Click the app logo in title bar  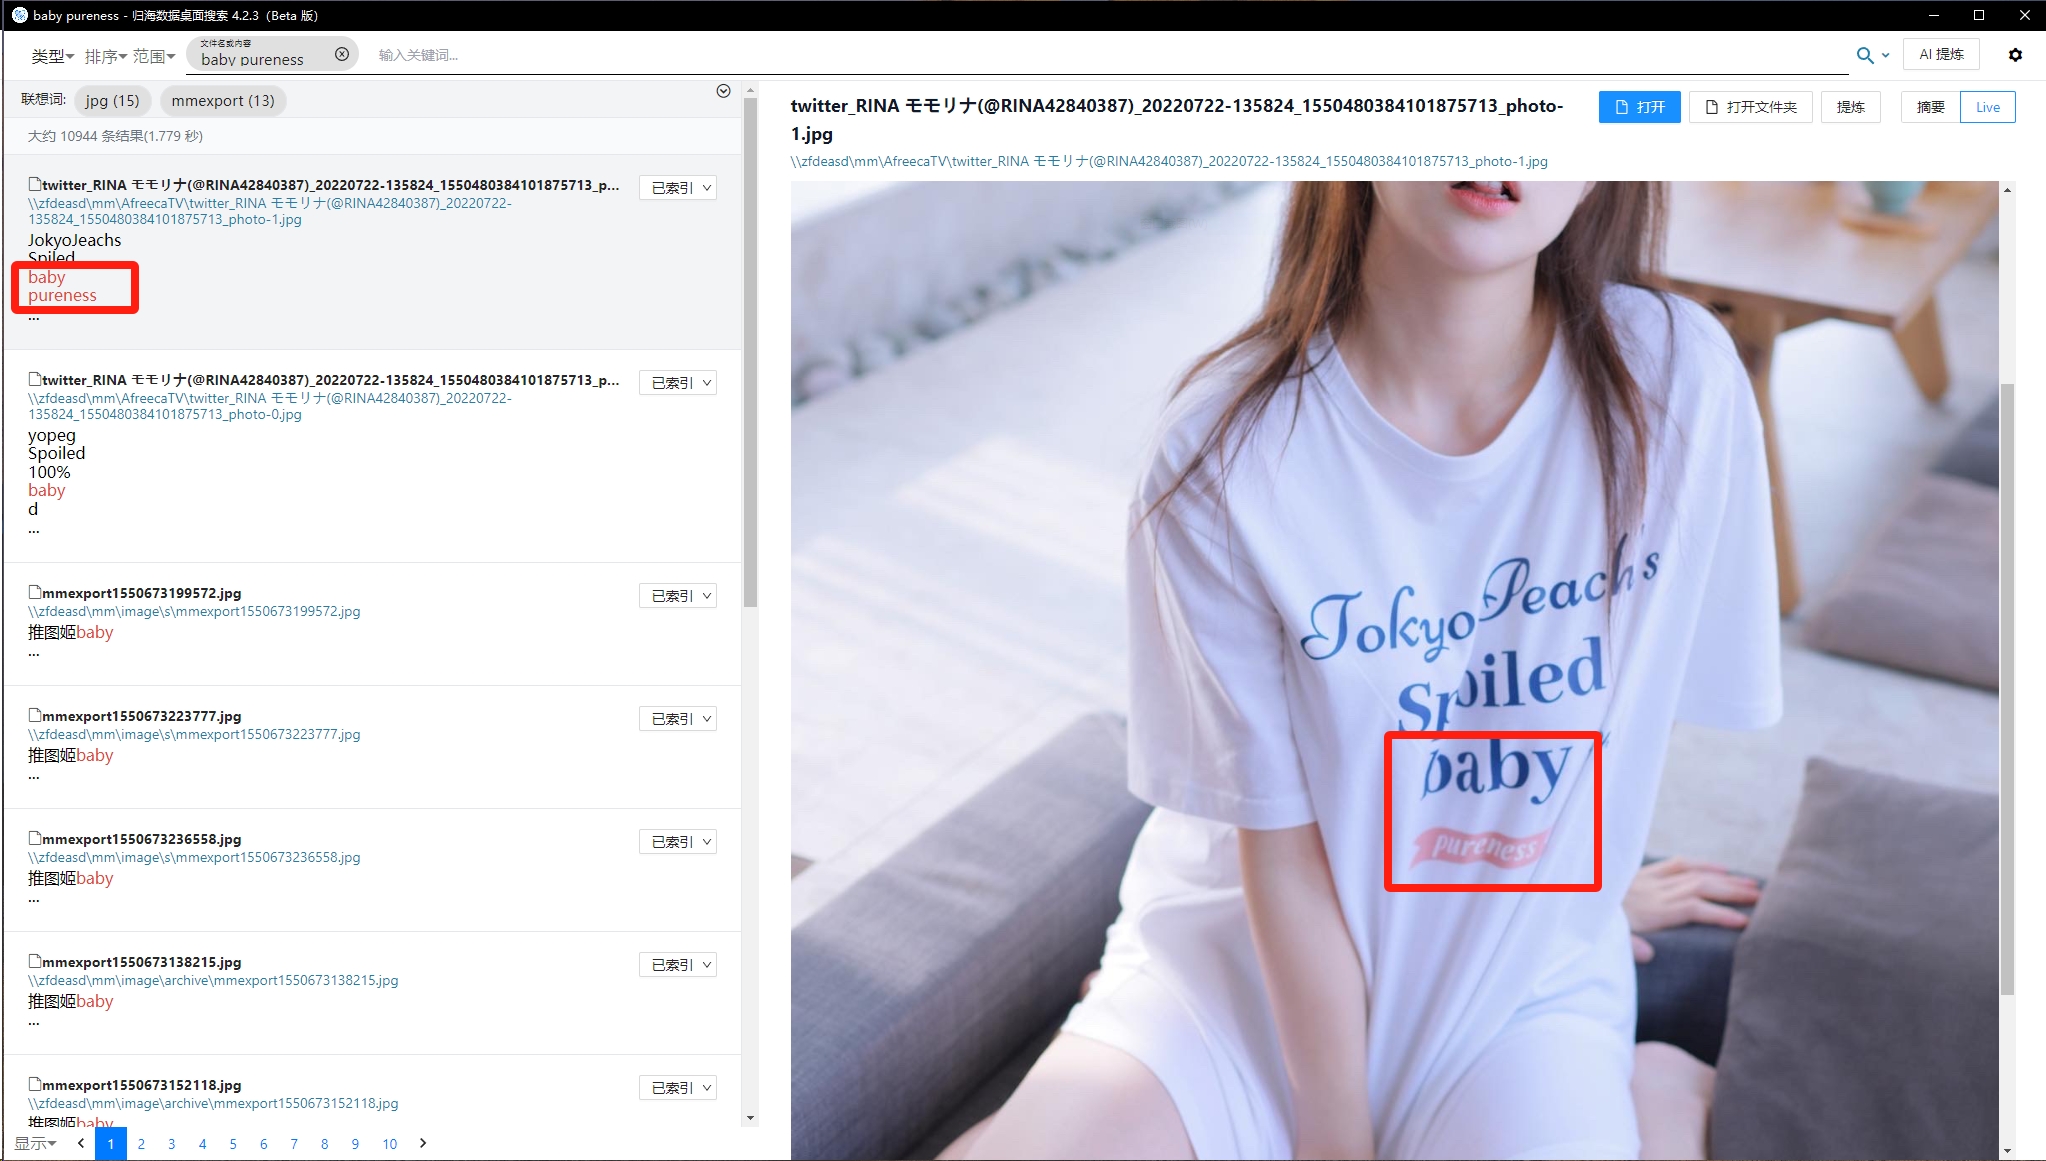click(x=19, y=15)
